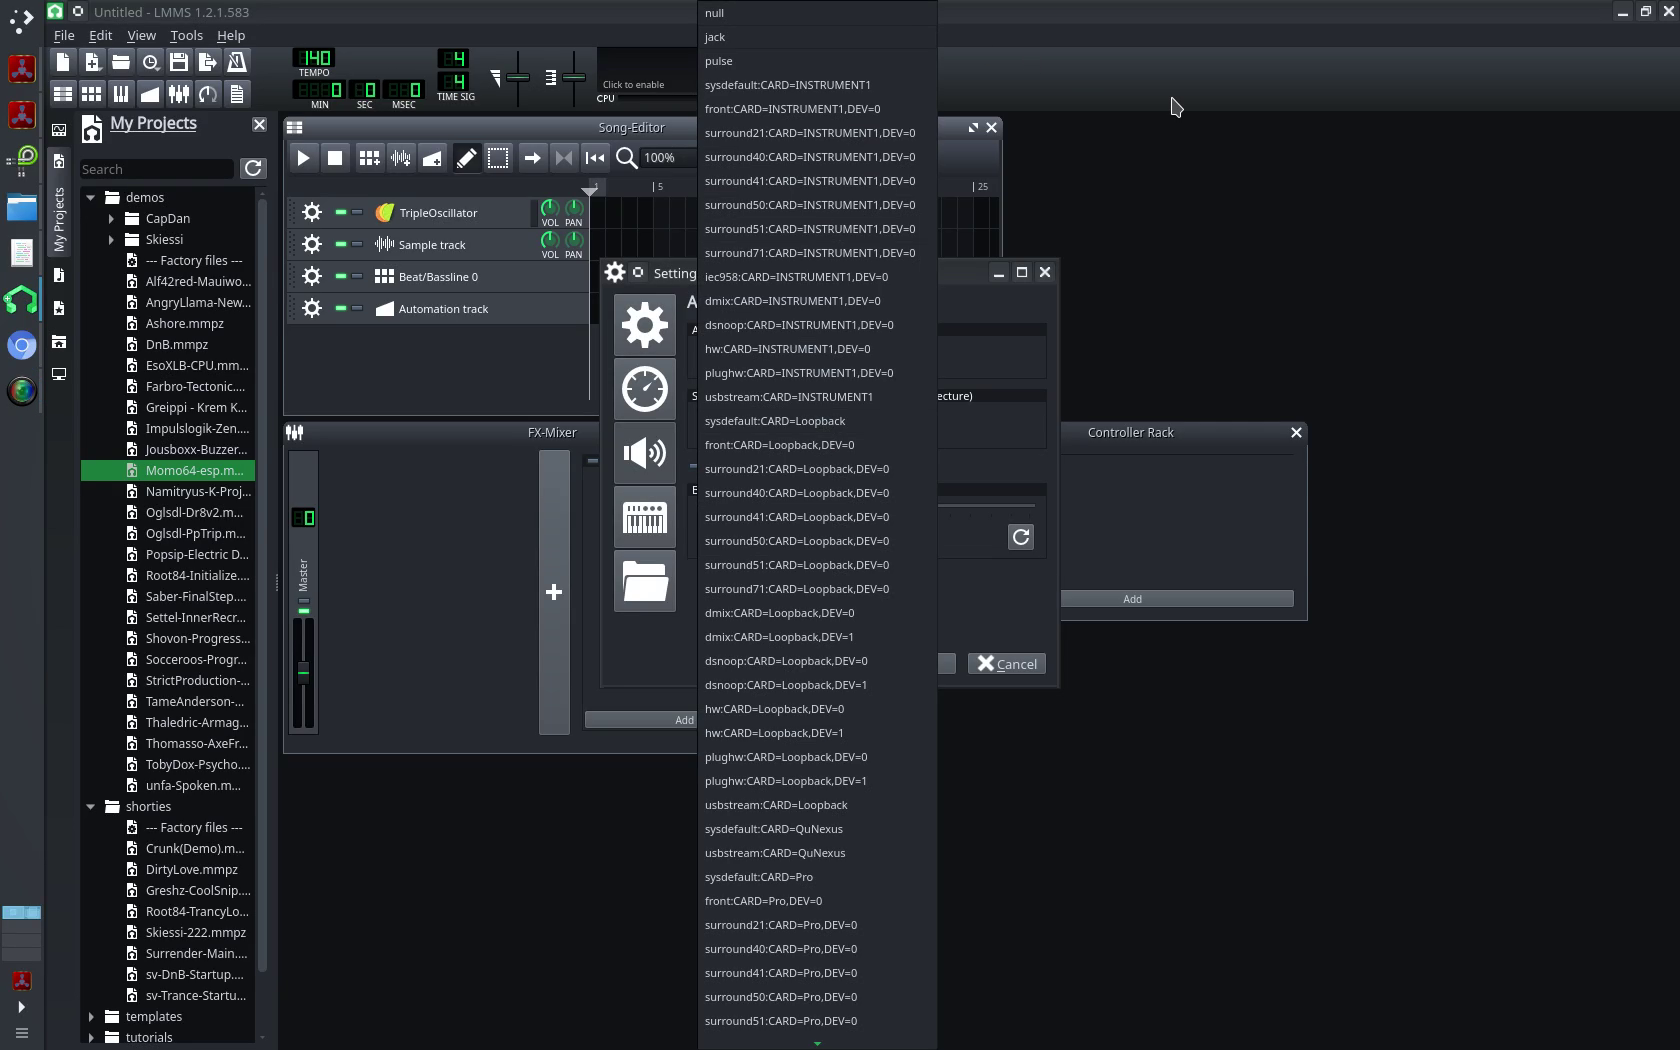Open the Tools menu
This screenshot has height=1050, width=1680.
pyautogui.click(x=186, y=35)
